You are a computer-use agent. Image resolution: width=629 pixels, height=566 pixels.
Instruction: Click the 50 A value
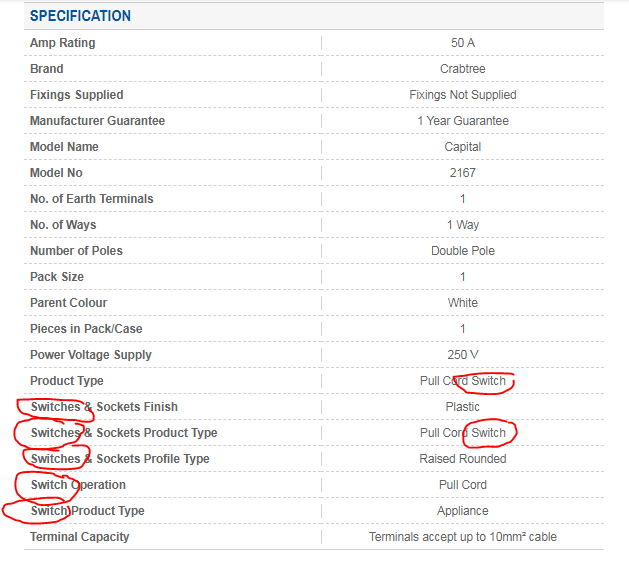tap(463, 43)
